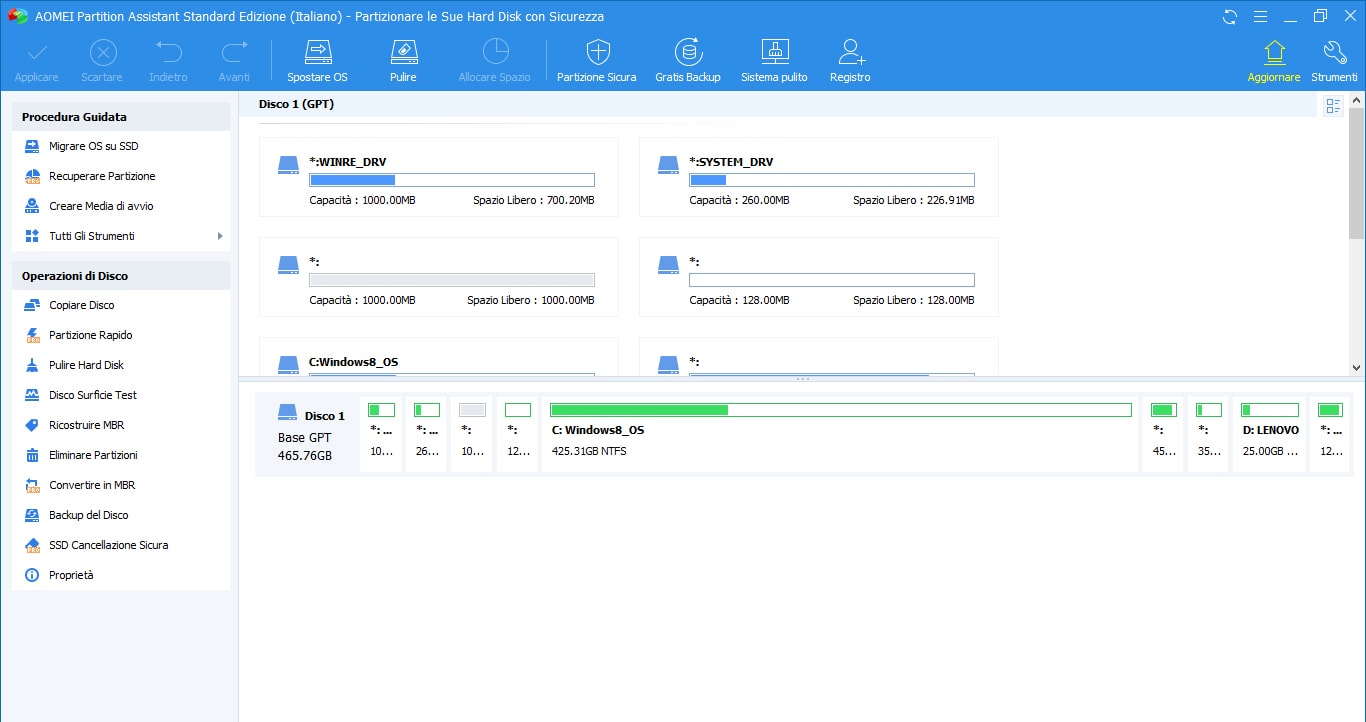Click the Applicare button
Viewport: 1366px width, 722px height.
click(x=36, y=58)
